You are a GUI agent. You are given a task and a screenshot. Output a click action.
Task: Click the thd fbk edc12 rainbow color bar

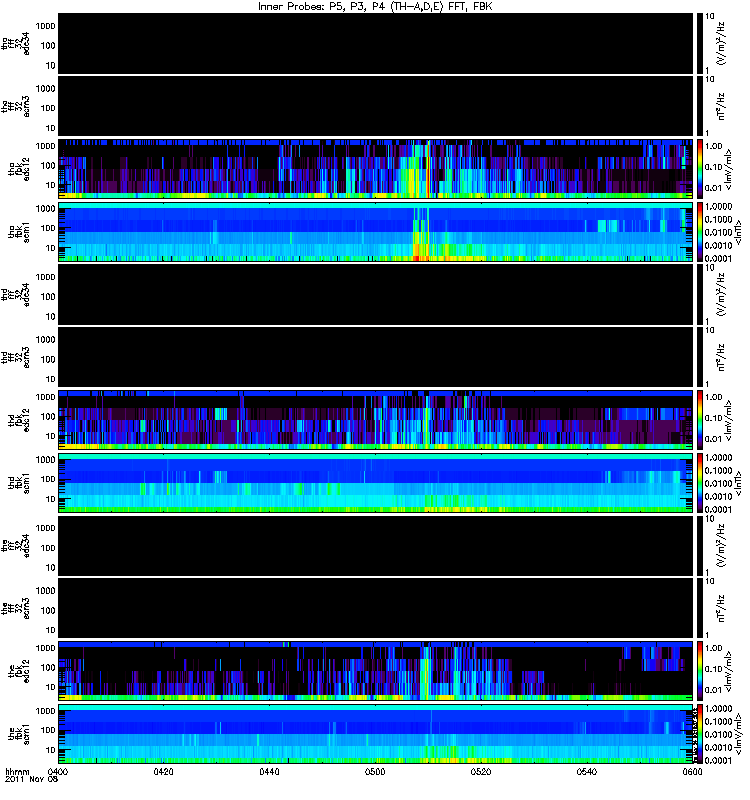[x=700, y=419]
